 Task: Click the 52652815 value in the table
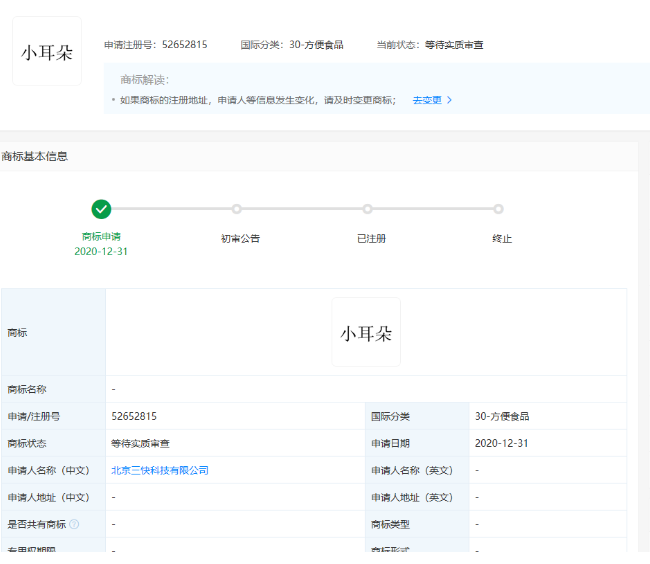pyautogui.click(x=134, y=416)
